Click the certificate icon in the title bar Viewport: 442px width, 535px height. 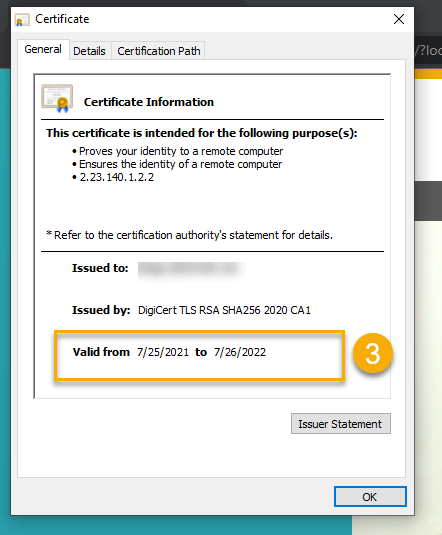pos(22,20)
